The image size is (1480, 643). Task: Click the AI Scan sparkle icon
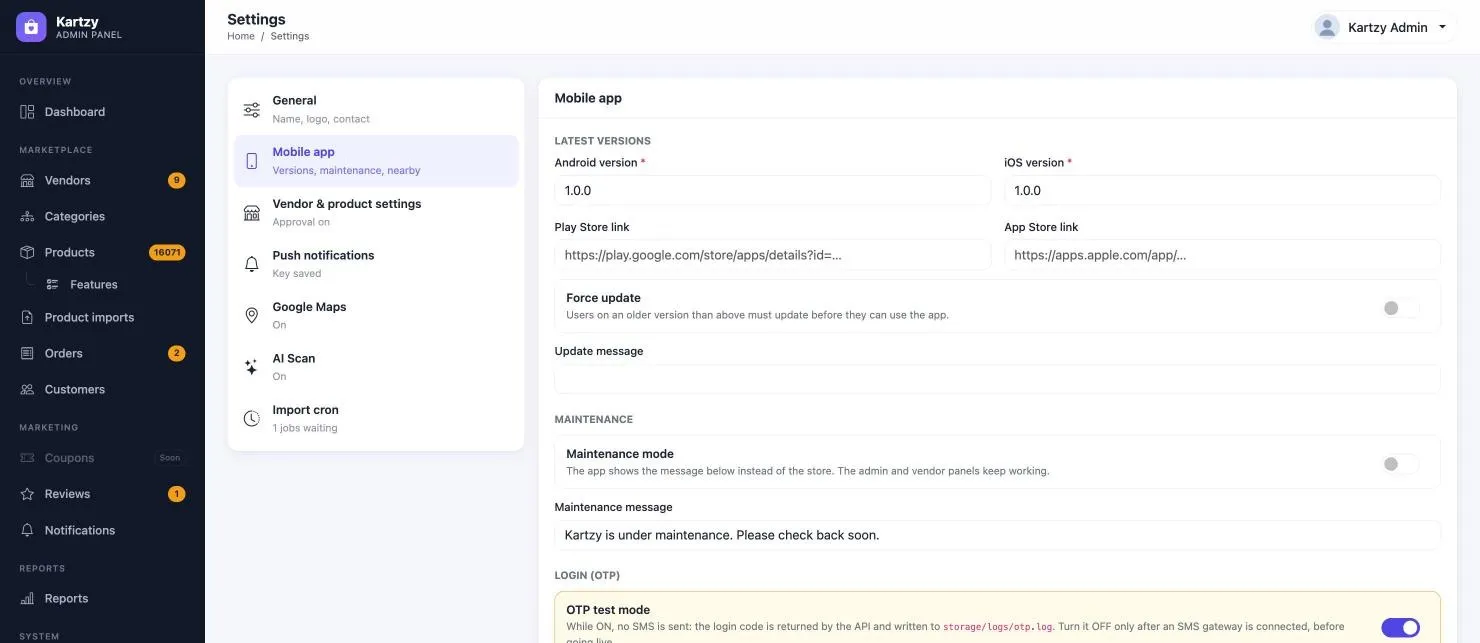(252, 367)
